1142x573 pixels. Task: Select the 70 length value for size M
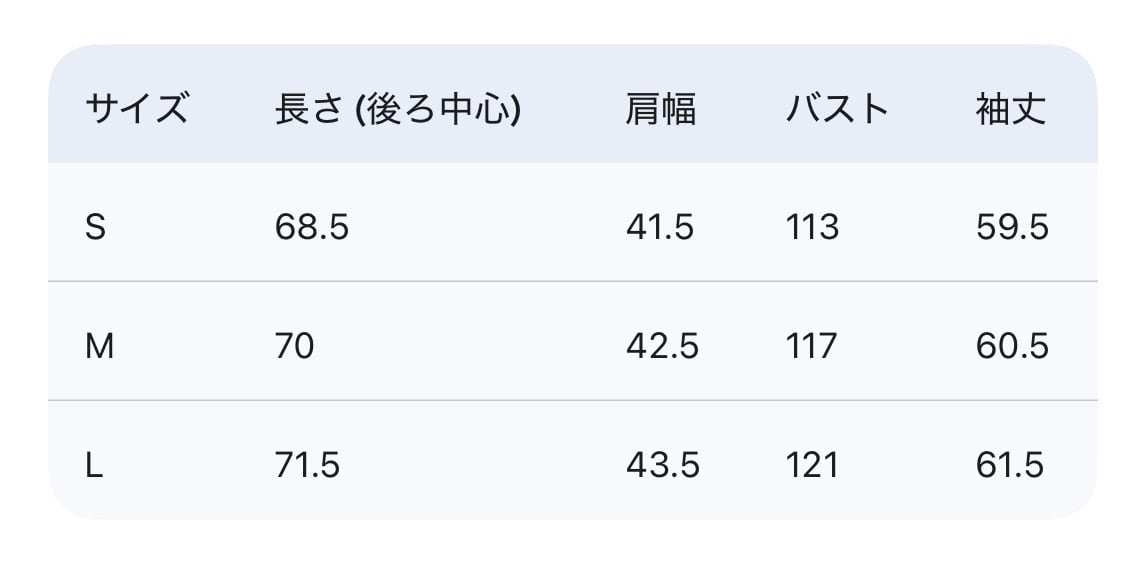(295, 346)
